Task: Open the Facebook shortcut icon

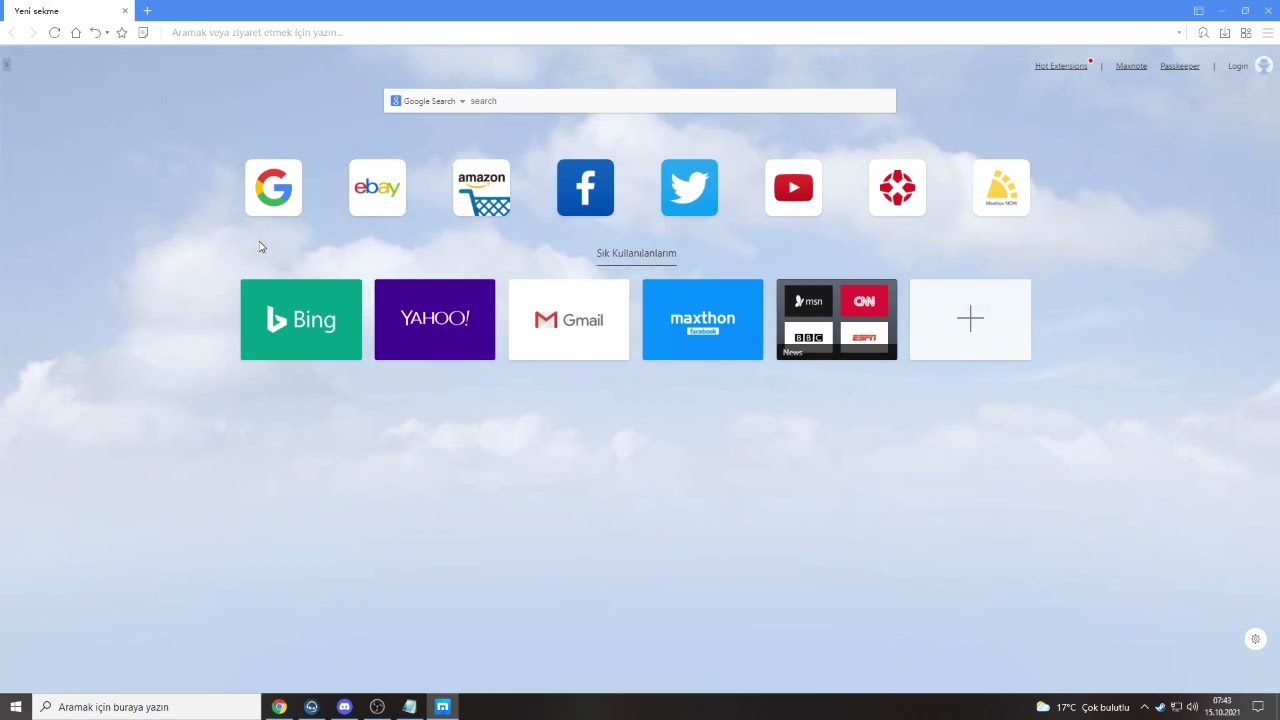Action: tap(585, 187)
